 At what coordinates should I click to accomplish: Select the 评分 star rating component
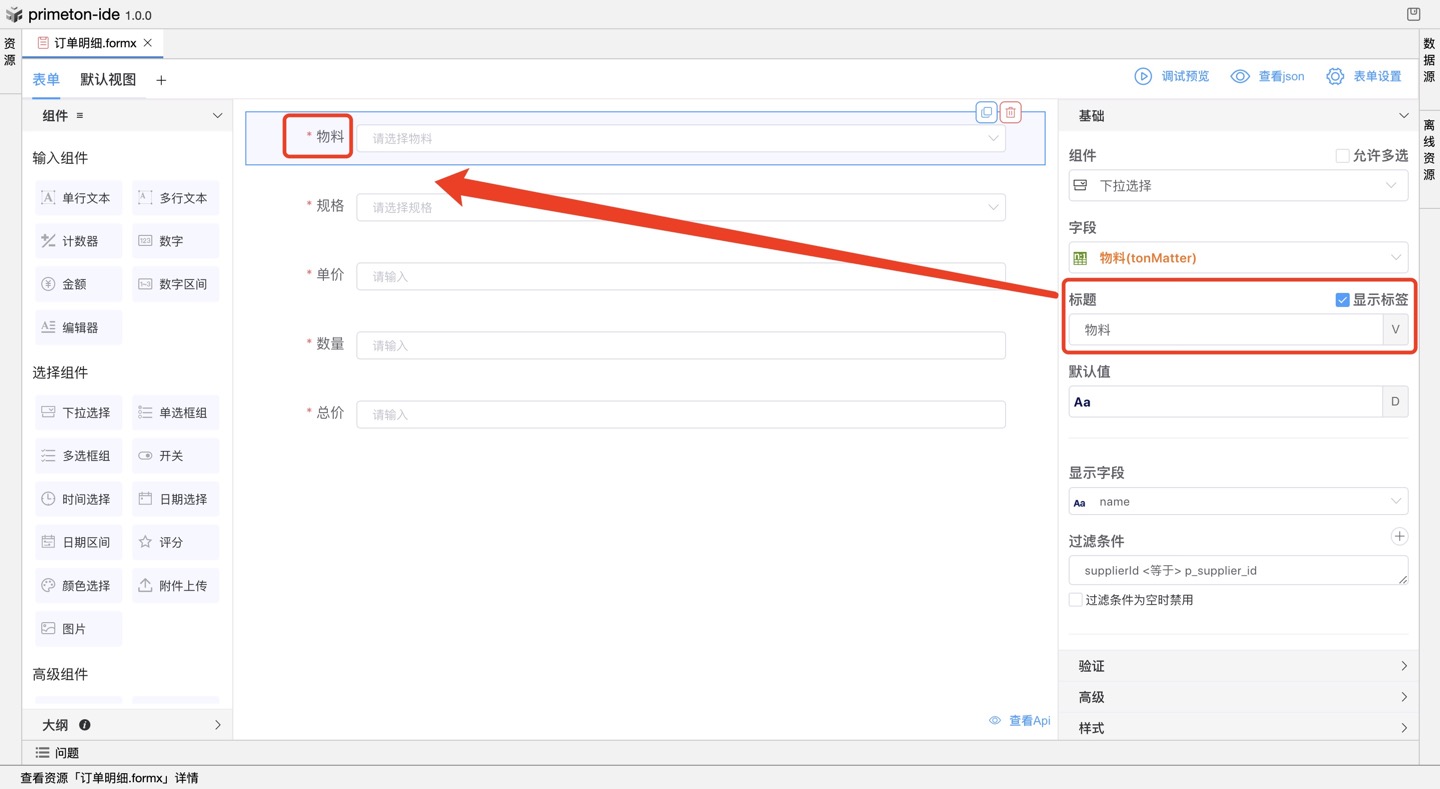click(x=175, y=542)
